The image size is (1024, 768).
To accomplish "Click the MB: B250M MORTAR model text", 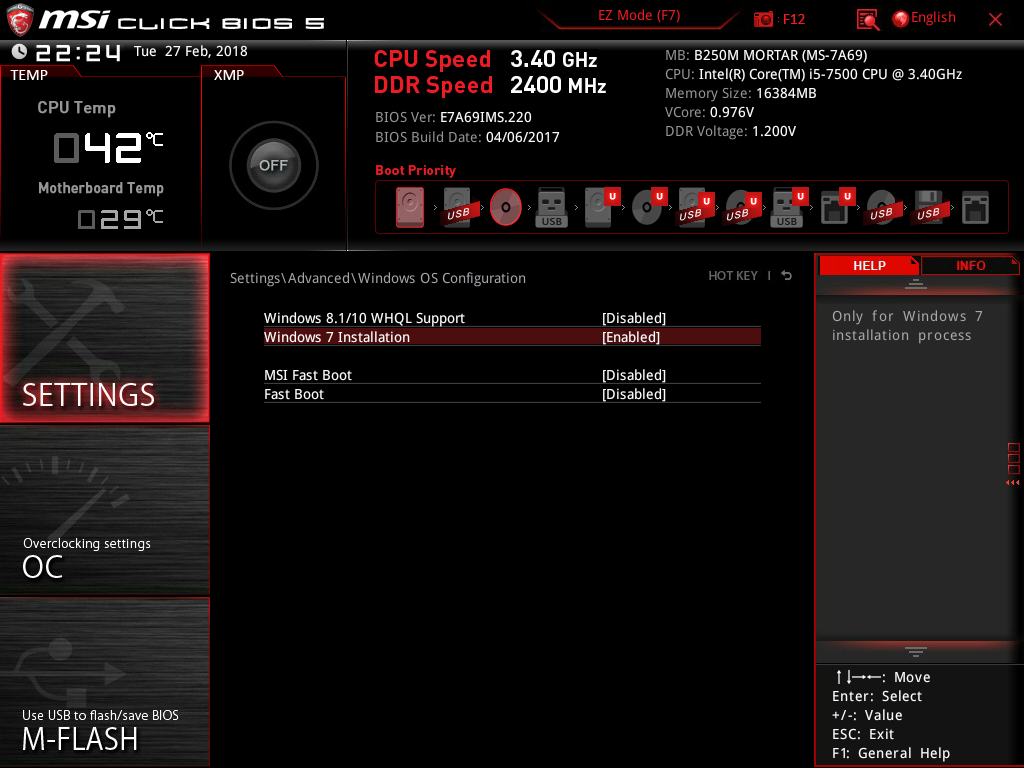I will click(766, 56).
